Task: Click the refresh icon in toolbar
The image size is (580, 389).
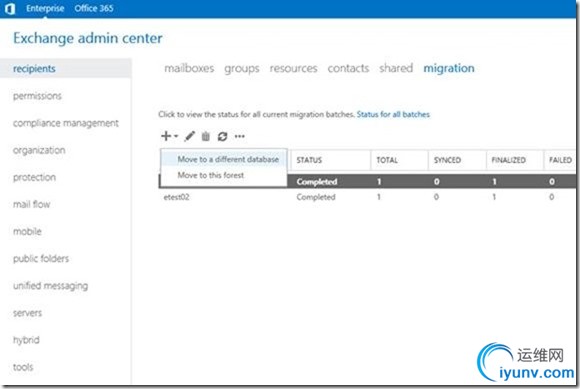Action: pos(222,136)
